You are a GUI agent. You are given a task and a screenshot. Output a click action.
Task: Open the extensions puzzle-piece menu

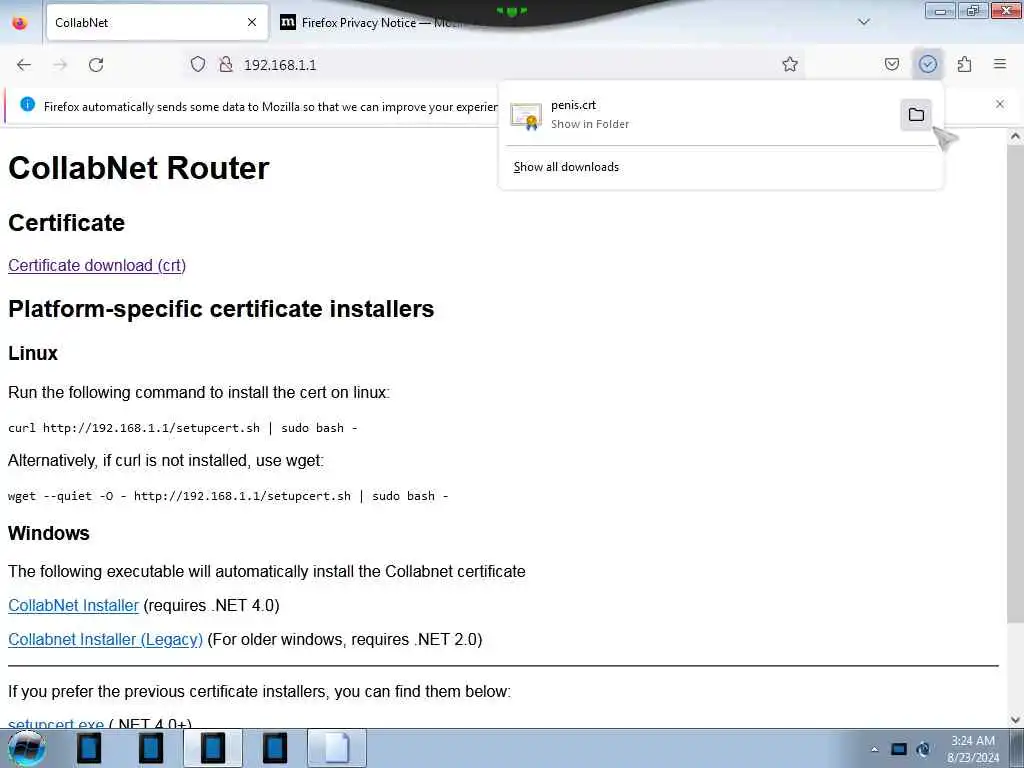pos(964,64)
